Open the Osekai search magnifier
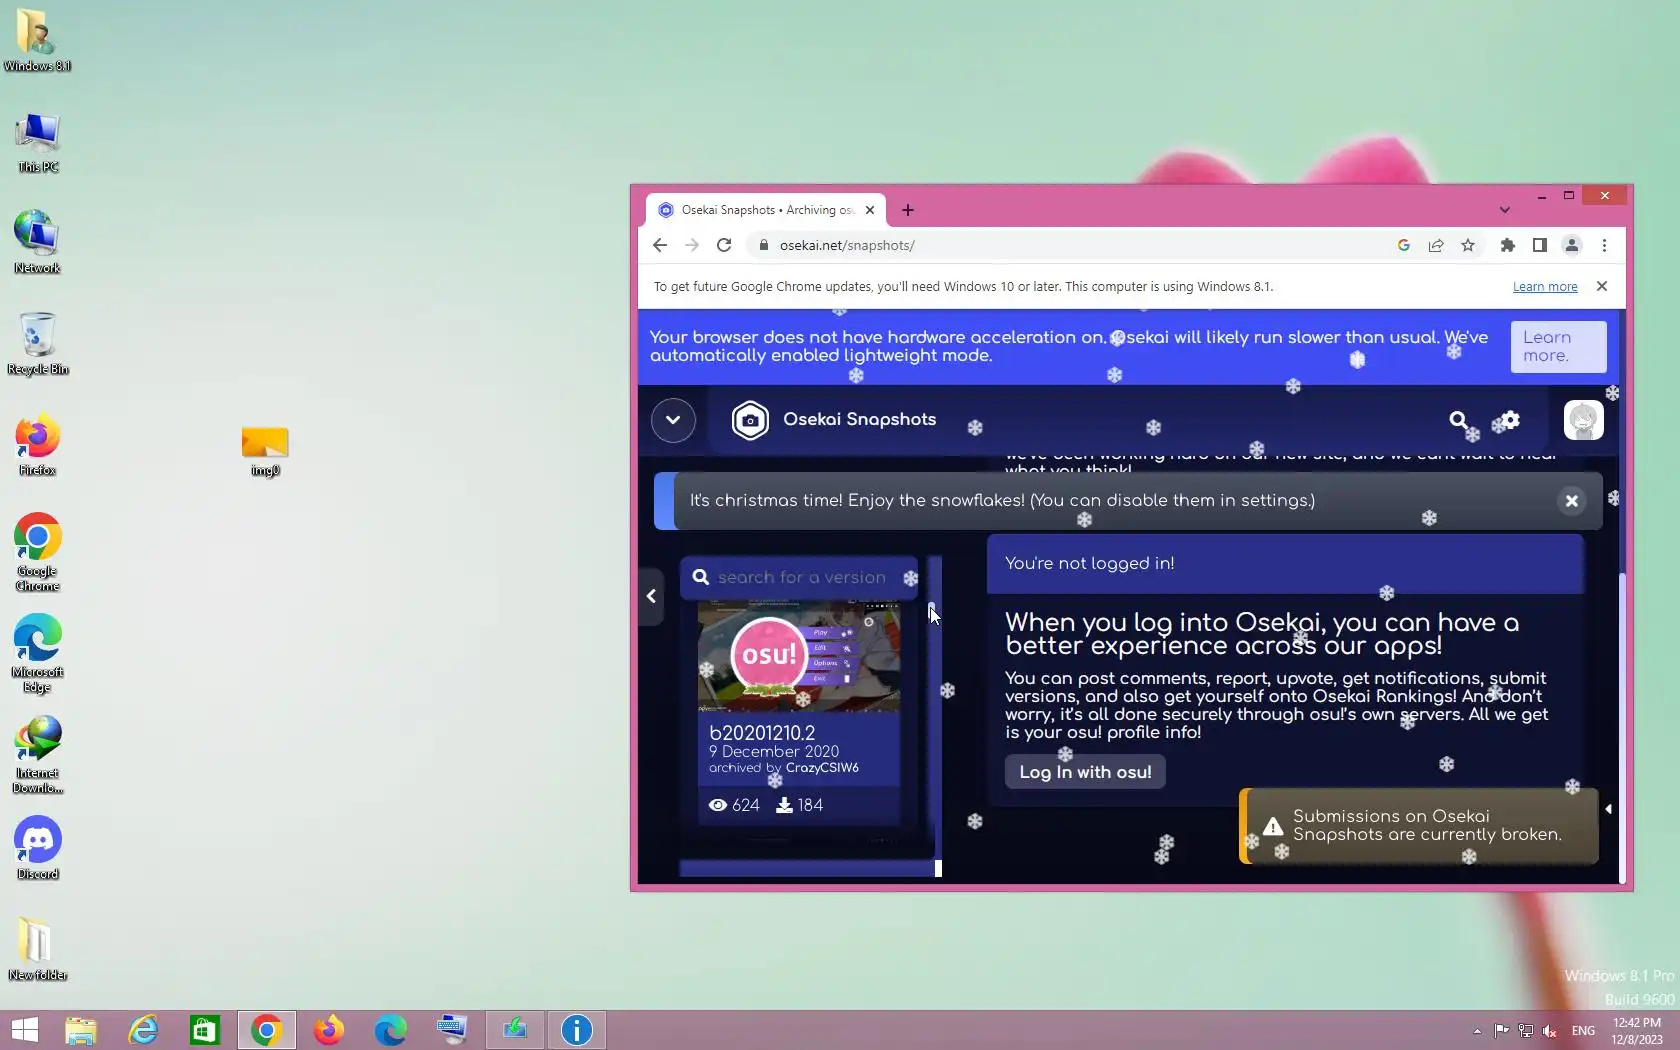Screen dimensions: 1680x1050 1459,420
